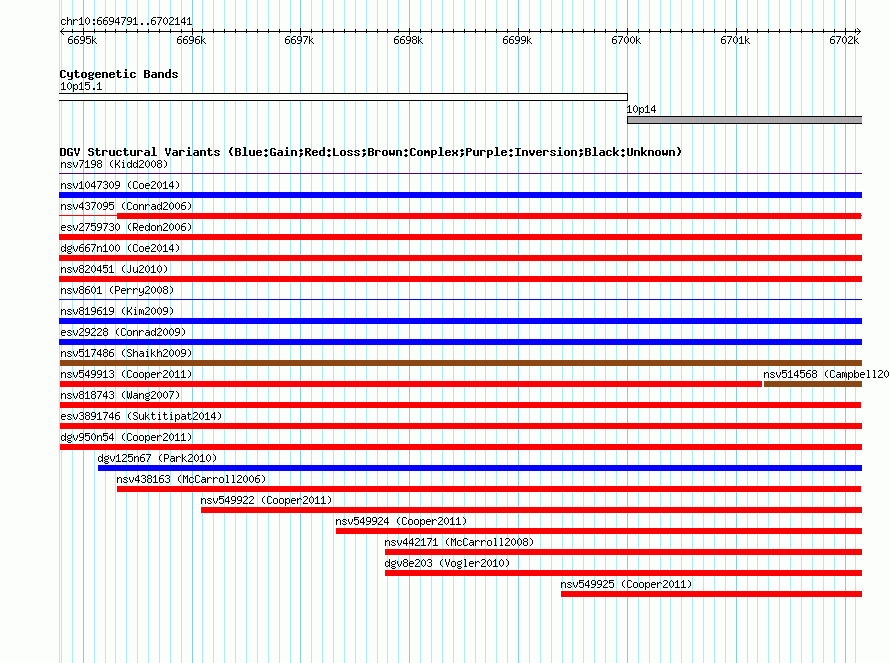
Task: Click the nsv8601 (Perry2008) label
Action: [x=117, y=291]
